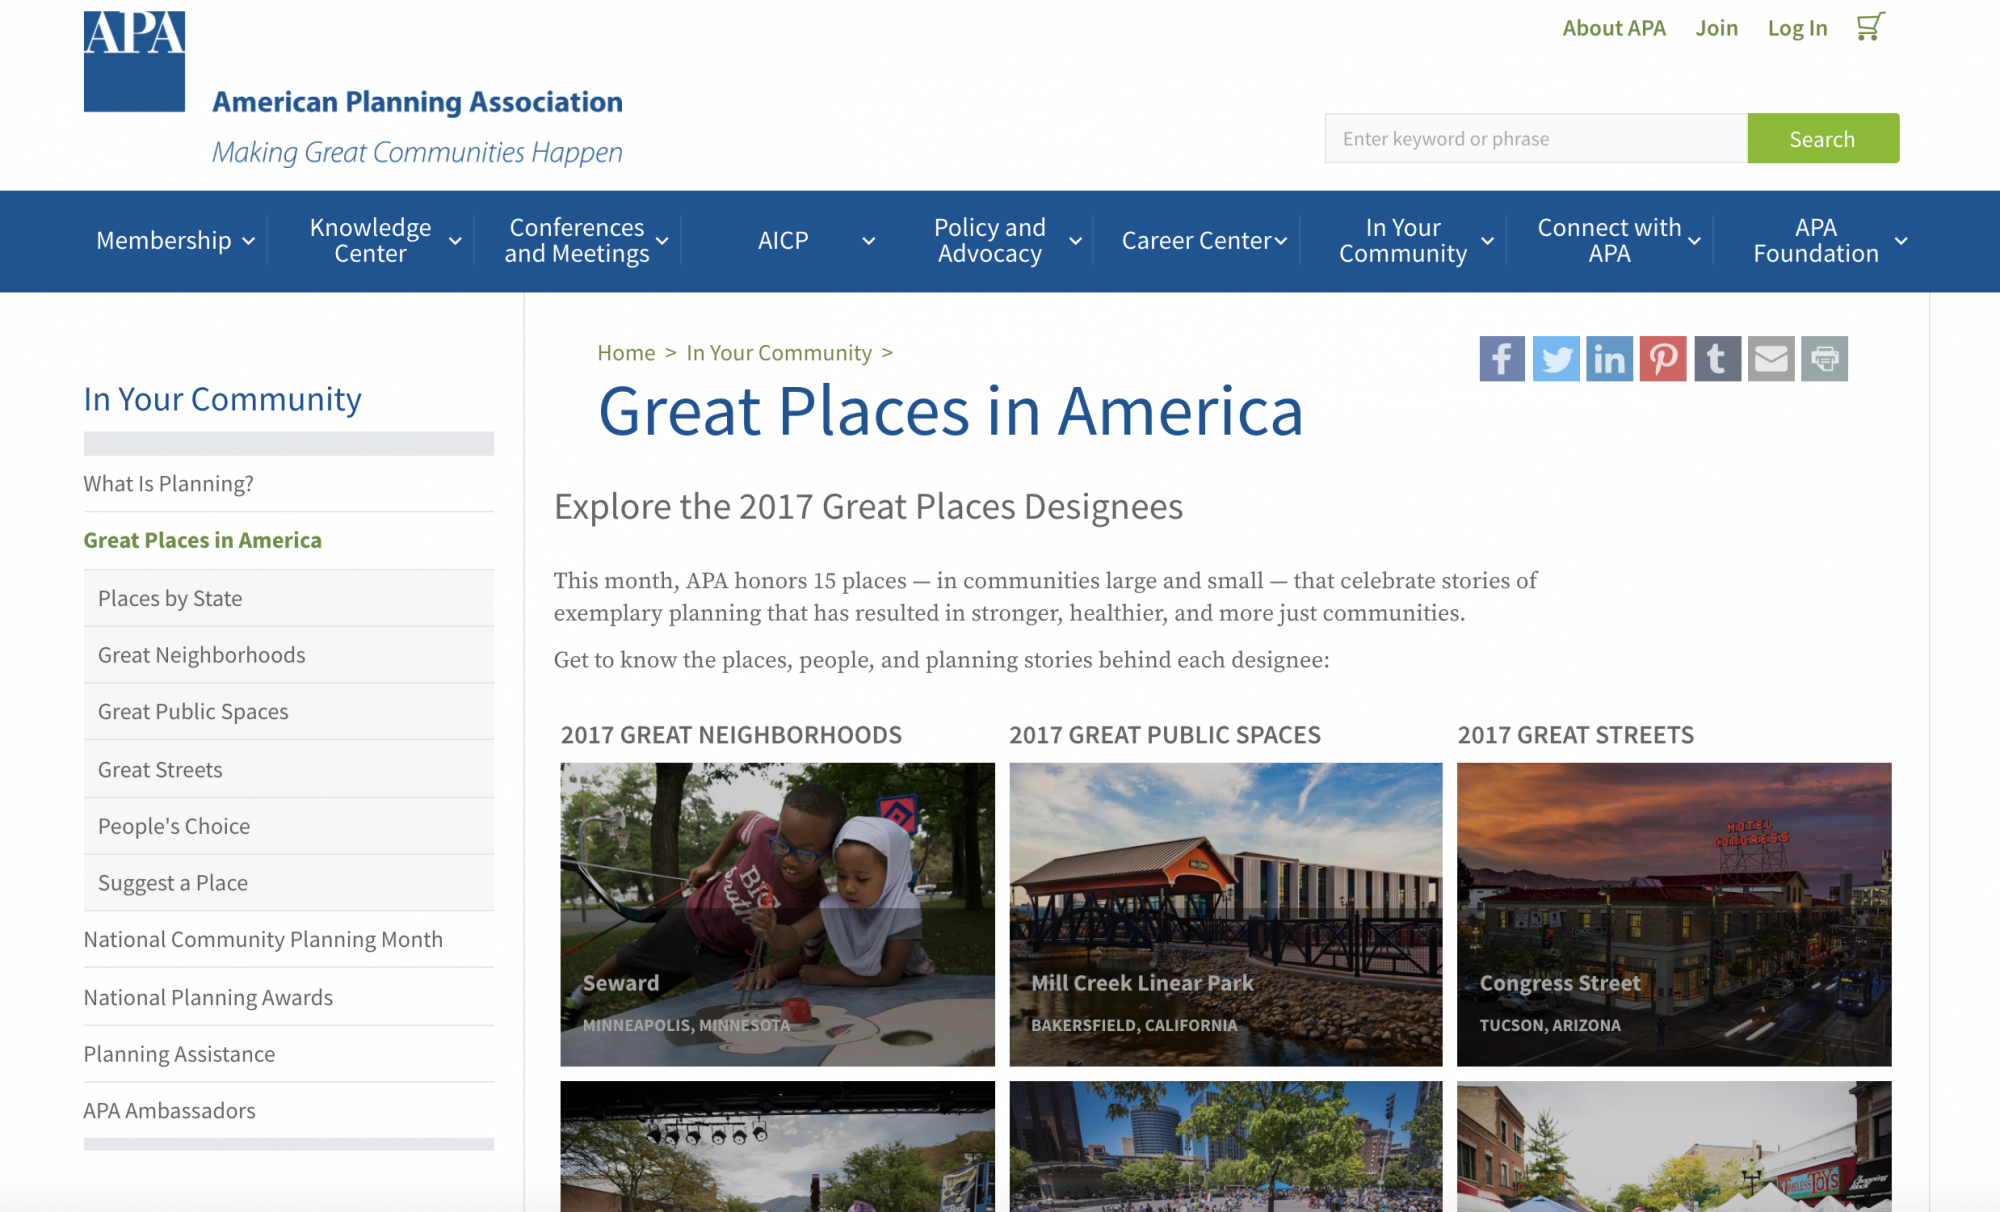Click the Join link
The width and height of the screenshot is (2000, 1212).
pos(1716,28)
